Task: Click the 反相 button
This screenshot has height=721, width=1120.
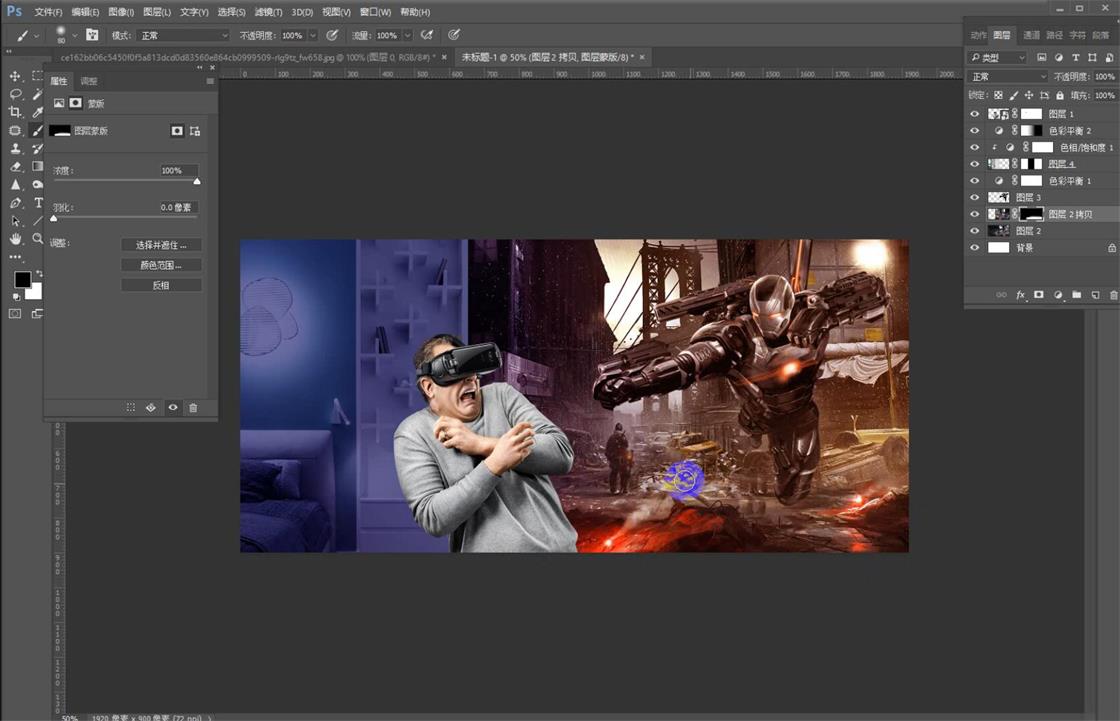Action: (161, 285)
